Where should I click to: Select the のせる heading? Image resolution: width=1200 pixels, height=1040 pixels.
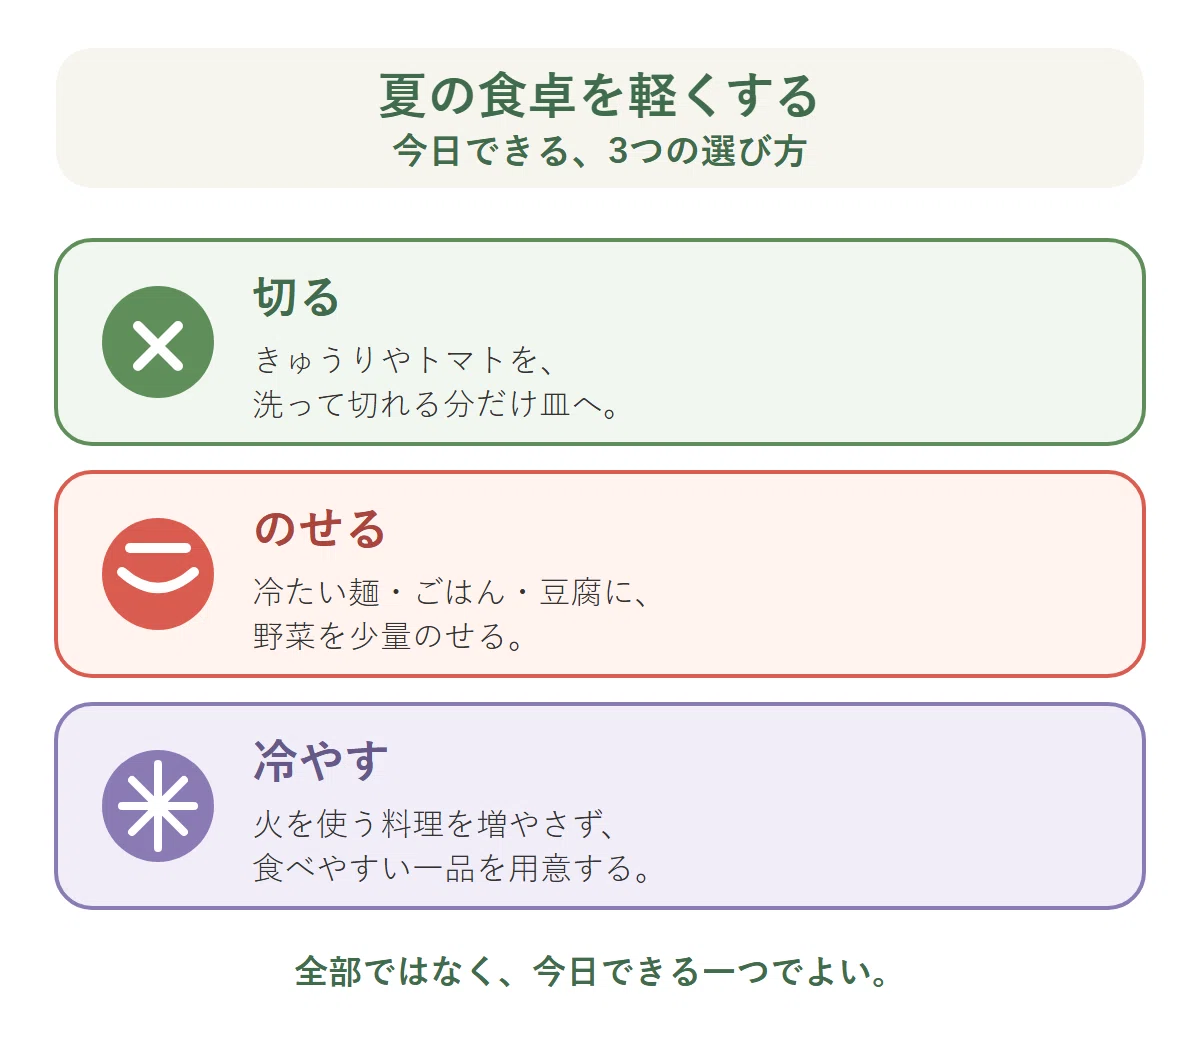coord(320,529)
